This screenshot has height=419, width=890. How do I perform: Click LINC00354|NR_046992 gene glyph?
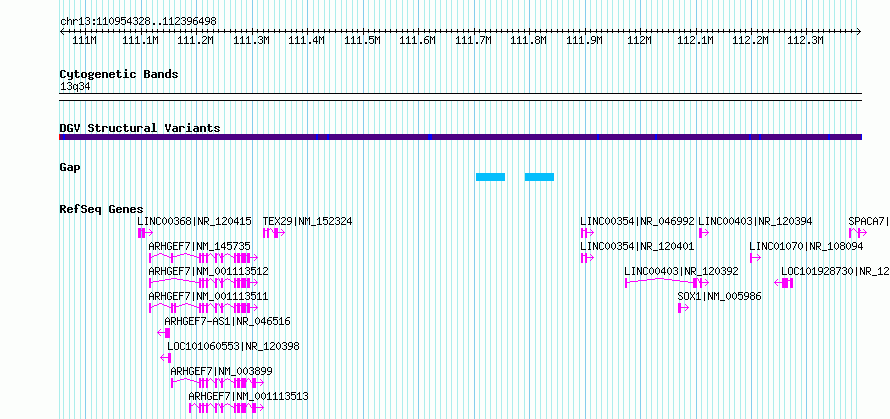pyautogui.click(x=587, y=233)
